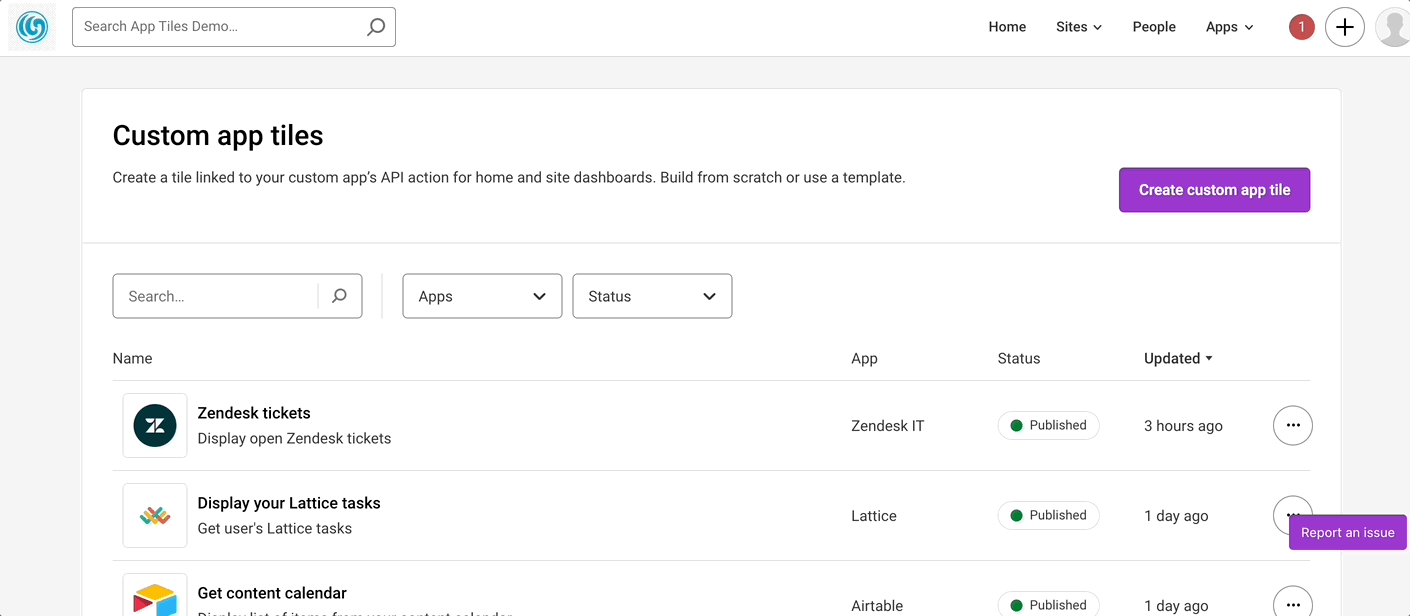1410x616 pixels.
Task: Open options menu for Lattice tasks row
Action: coord(1292,515)
